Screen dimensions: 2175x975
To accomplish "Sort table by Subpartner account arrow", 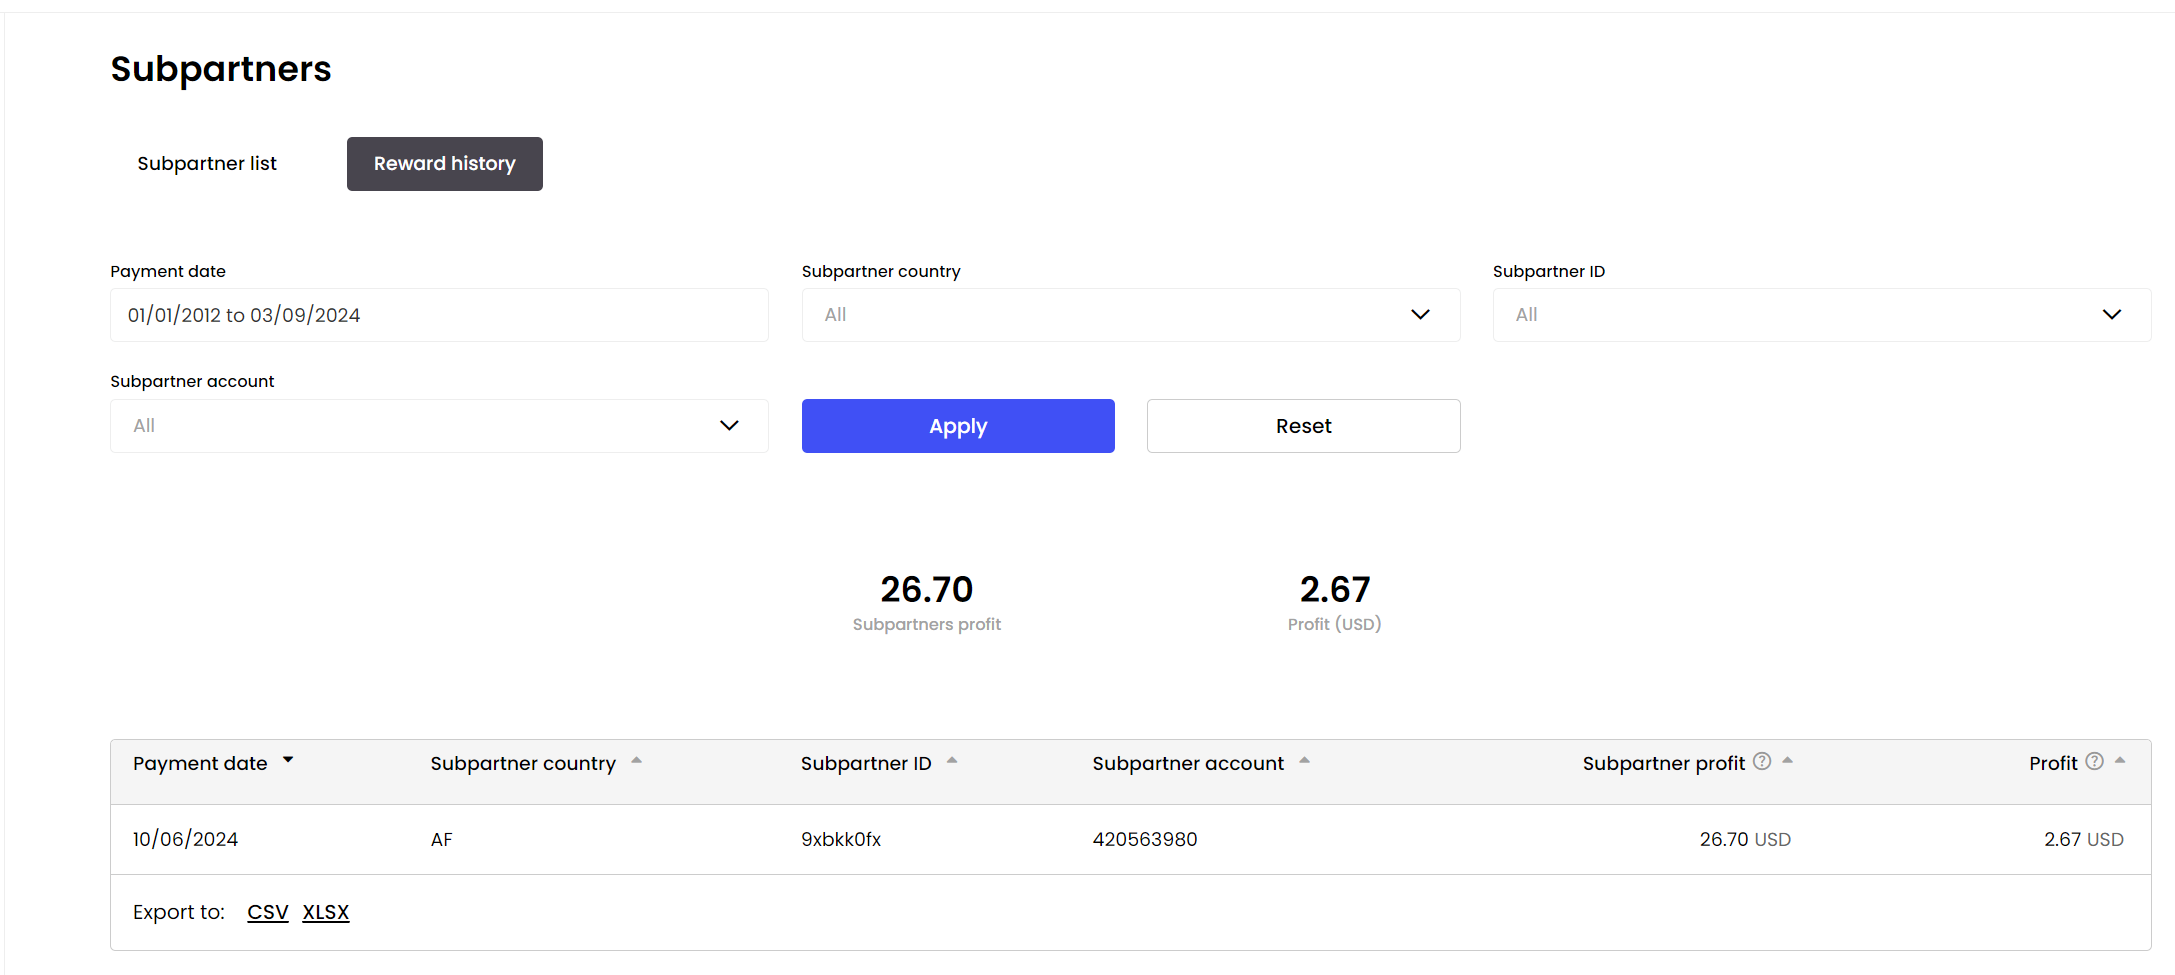I will (x=1304, y=761).
